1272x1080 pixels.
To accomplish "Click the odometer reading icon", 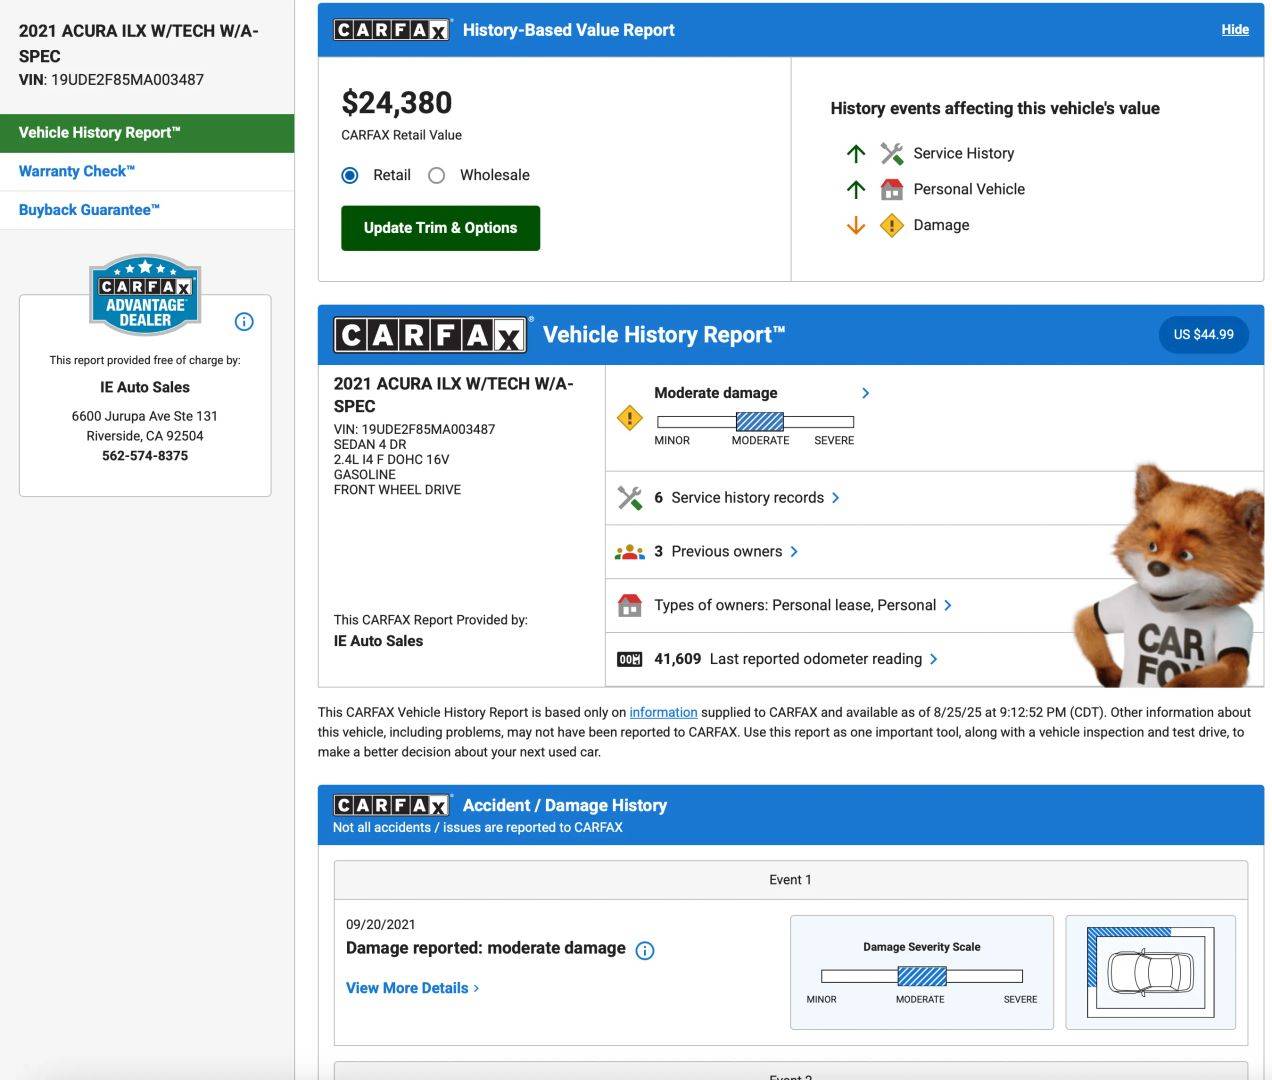I will point(630,659).
